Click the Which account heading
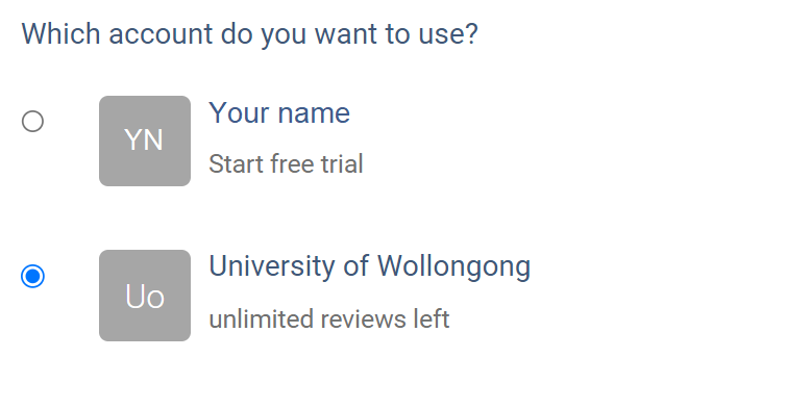The width and height of the screenshot is (812, 410). [249, 34]
